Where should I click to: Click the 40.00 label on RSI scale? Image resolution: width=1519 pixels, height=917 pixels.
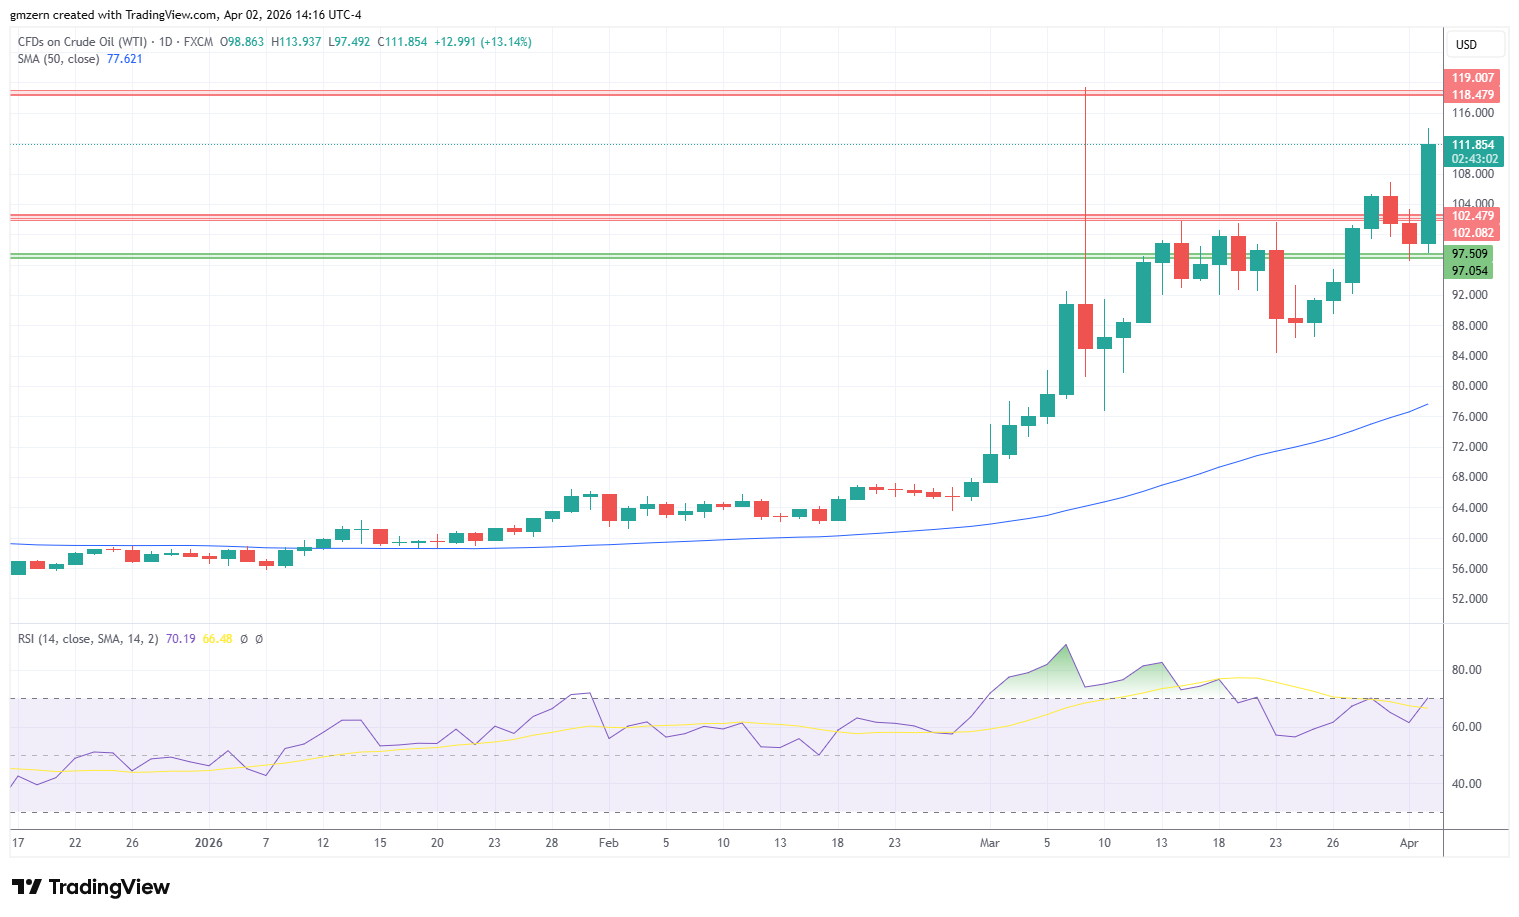click(1467, 784)
